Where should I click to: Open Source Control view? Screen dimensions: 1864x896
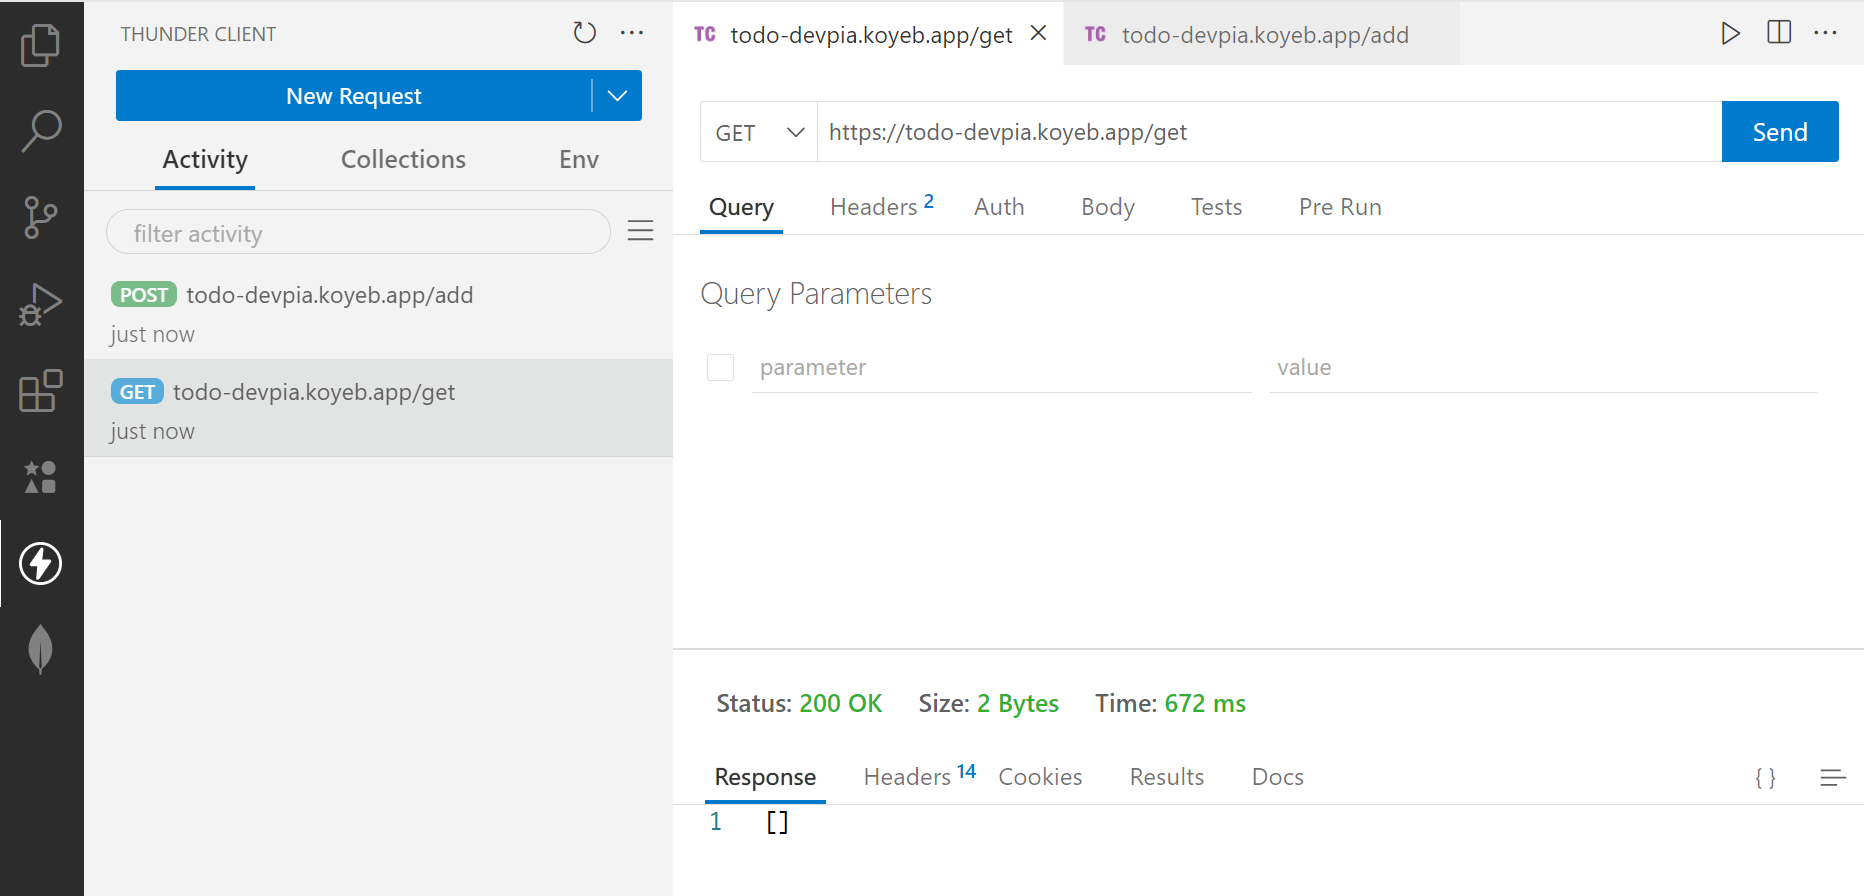[41, 217]
